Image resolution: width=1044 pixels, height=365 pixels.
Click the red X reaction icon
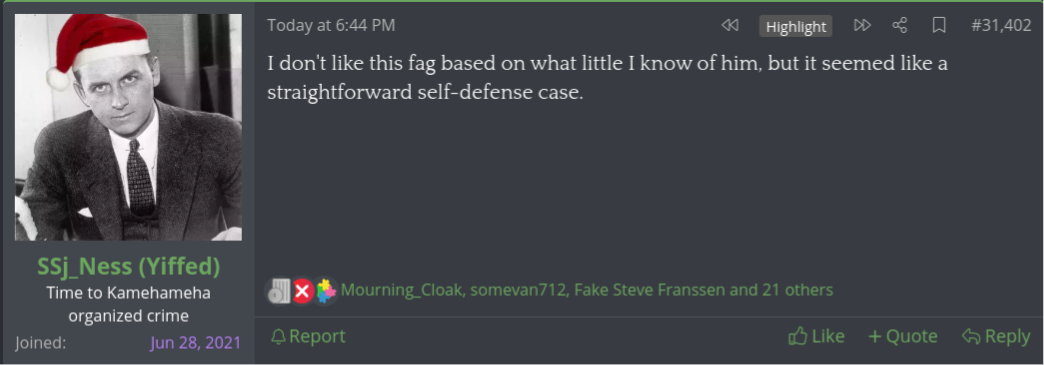pyautogui.click(x=303, y=291)
